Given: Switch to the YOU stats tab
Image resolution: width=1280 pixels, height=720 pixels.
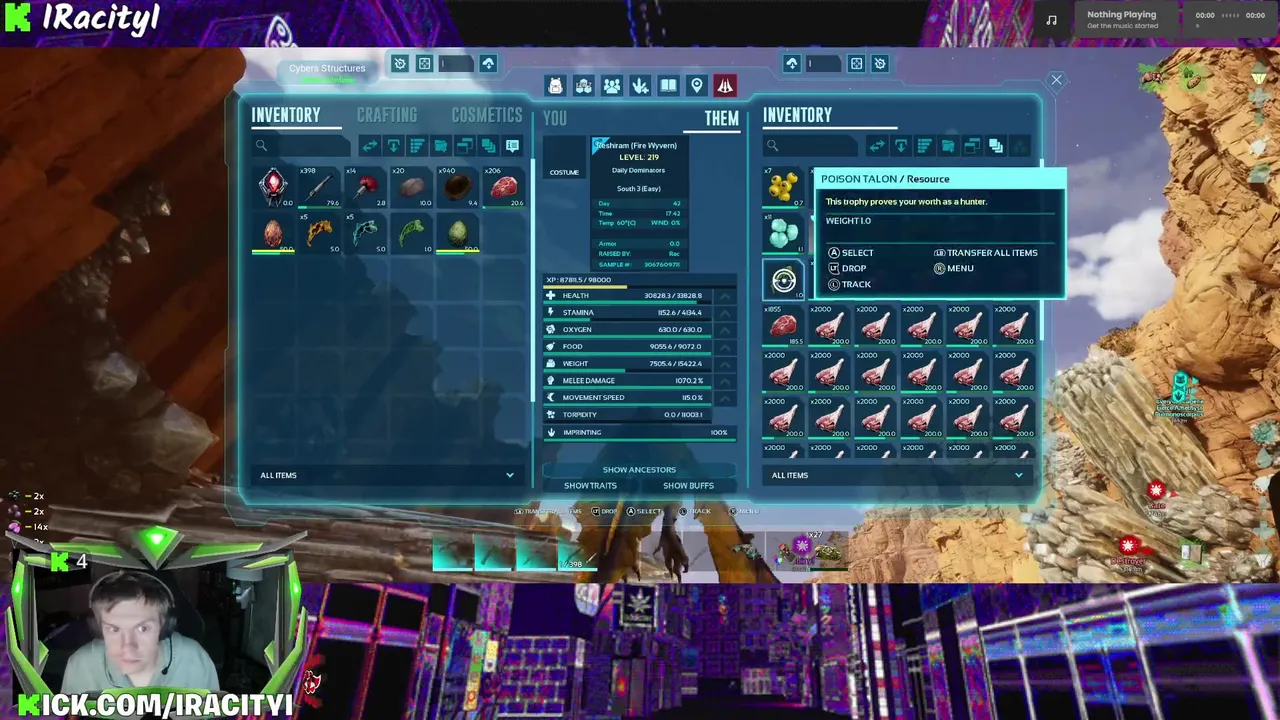Looking at the screenshot, I should (555, 118).
